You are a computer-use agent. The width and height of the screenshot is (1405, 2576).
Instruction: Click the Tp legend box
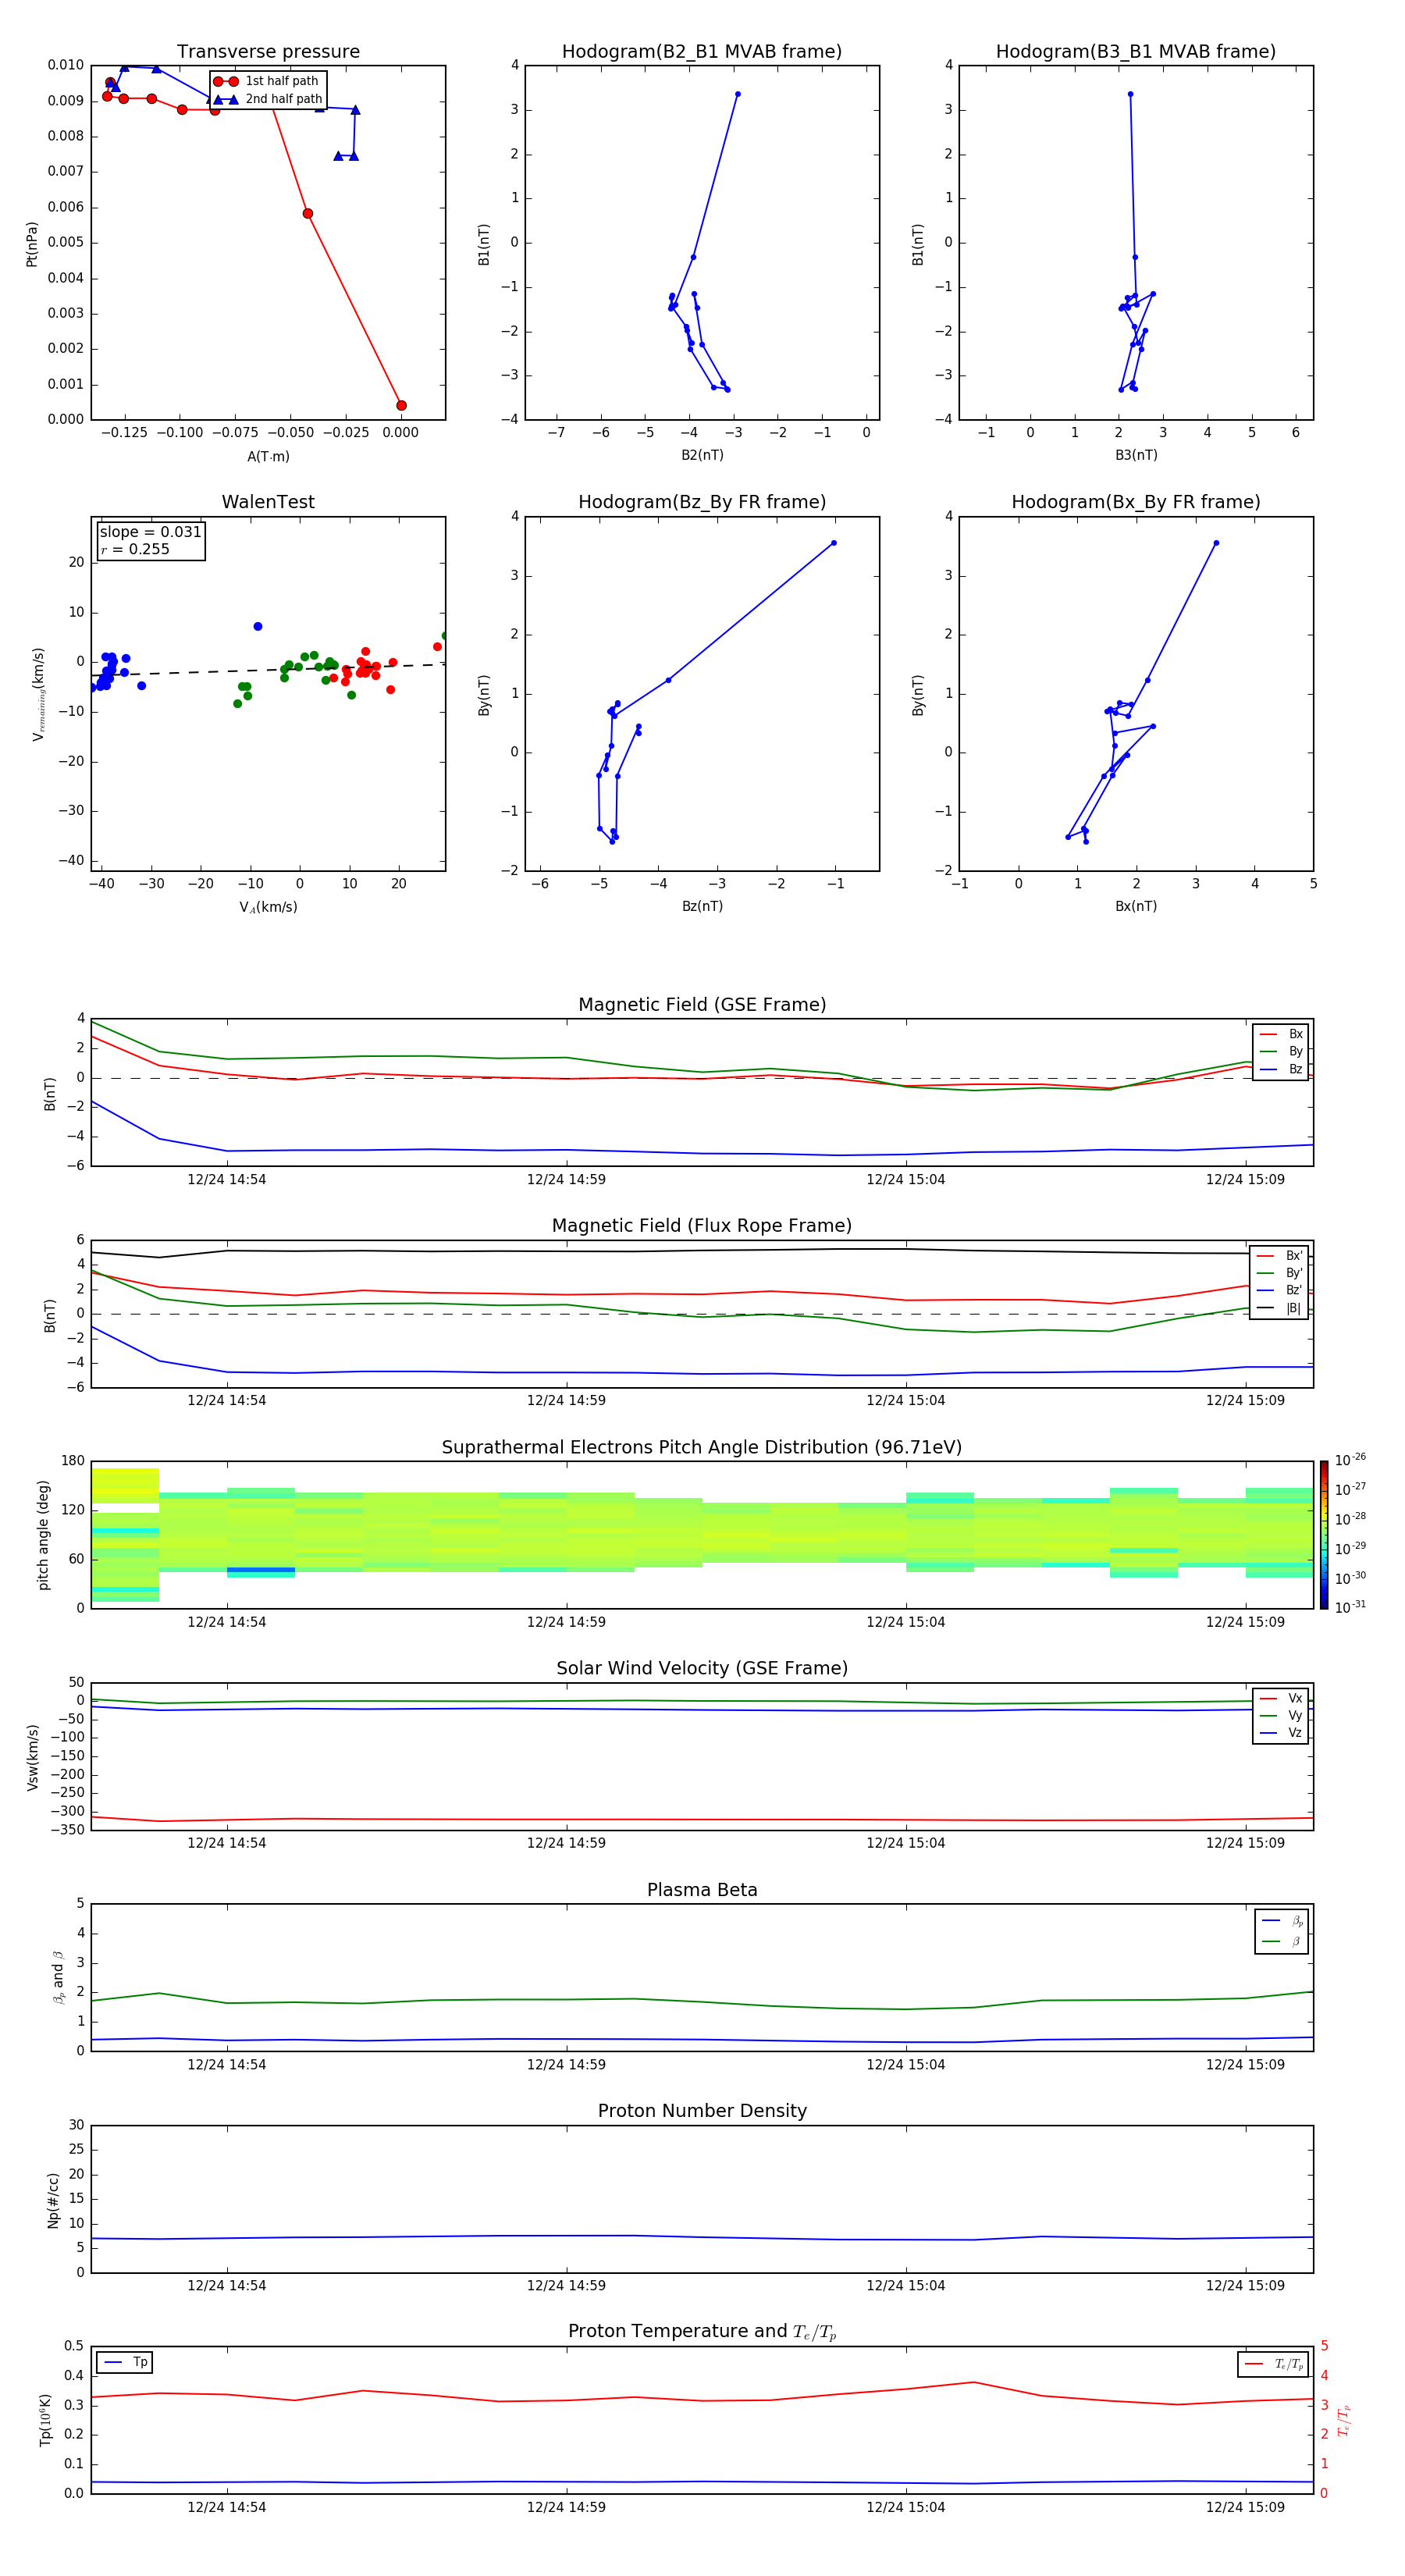[x=124, y=2363]
